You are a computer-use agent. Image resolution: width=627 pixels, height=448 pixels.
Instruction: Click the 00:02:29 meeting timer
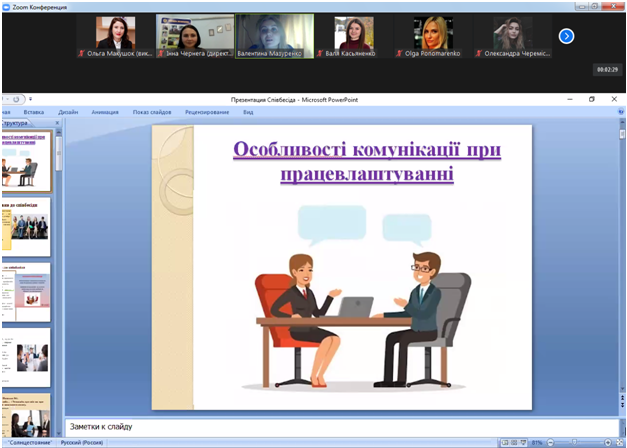(607, 70)
